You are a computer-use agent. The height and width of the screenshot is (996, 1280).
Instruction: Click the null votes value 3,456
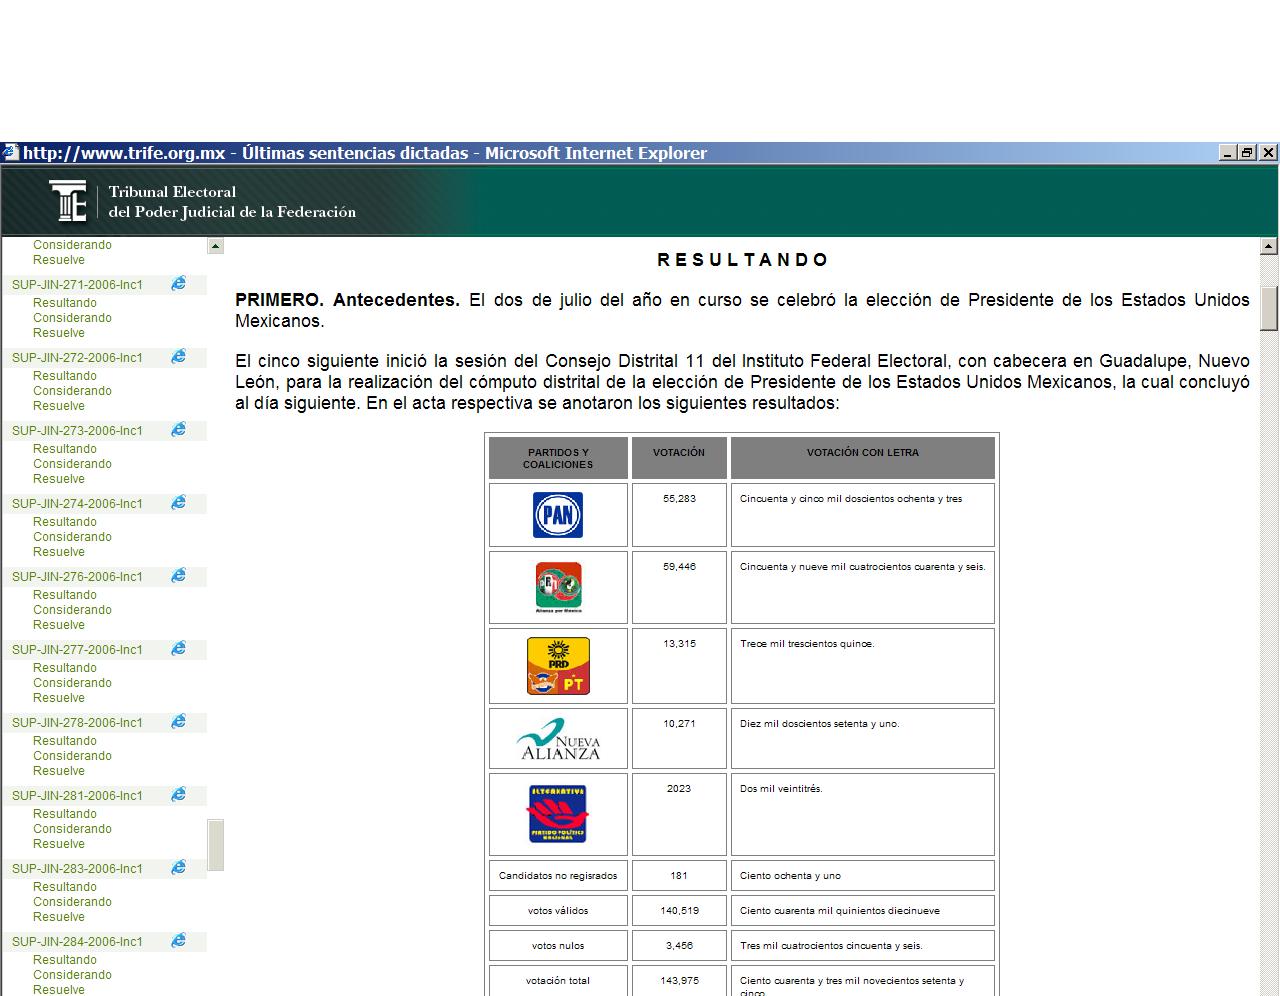coord(679,946)
